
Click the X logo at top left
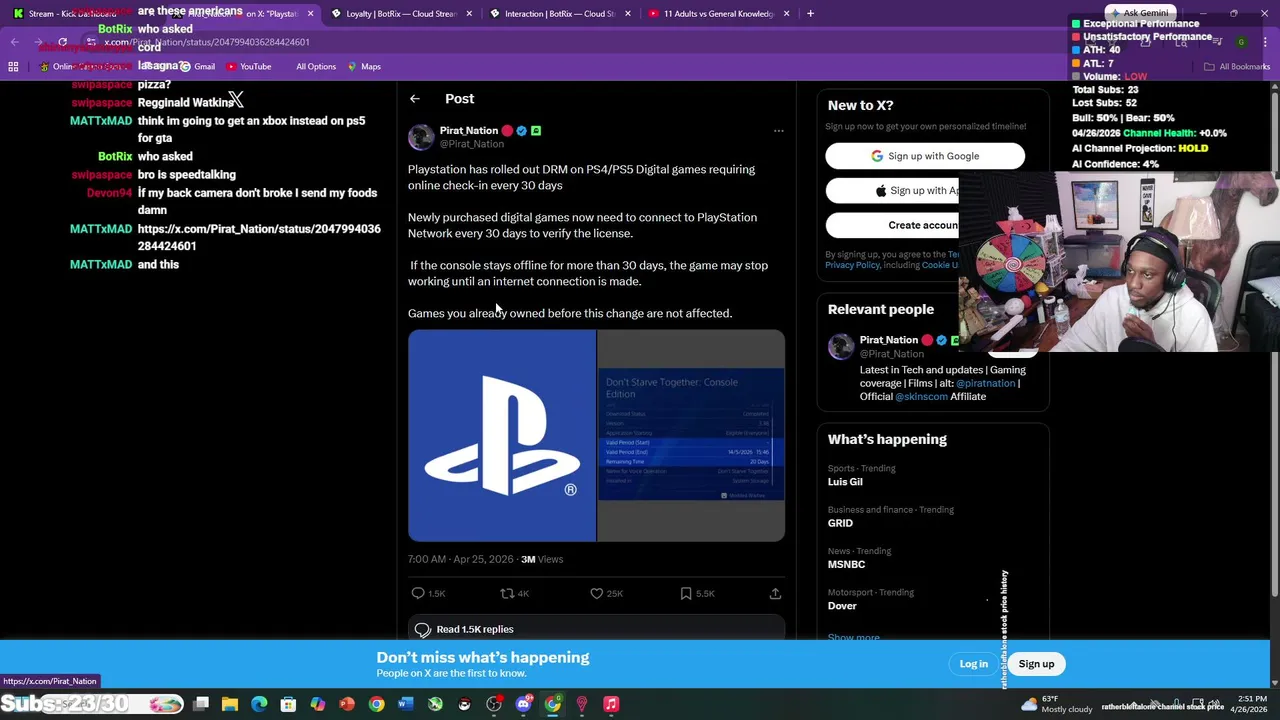click(x=235, y=99)
